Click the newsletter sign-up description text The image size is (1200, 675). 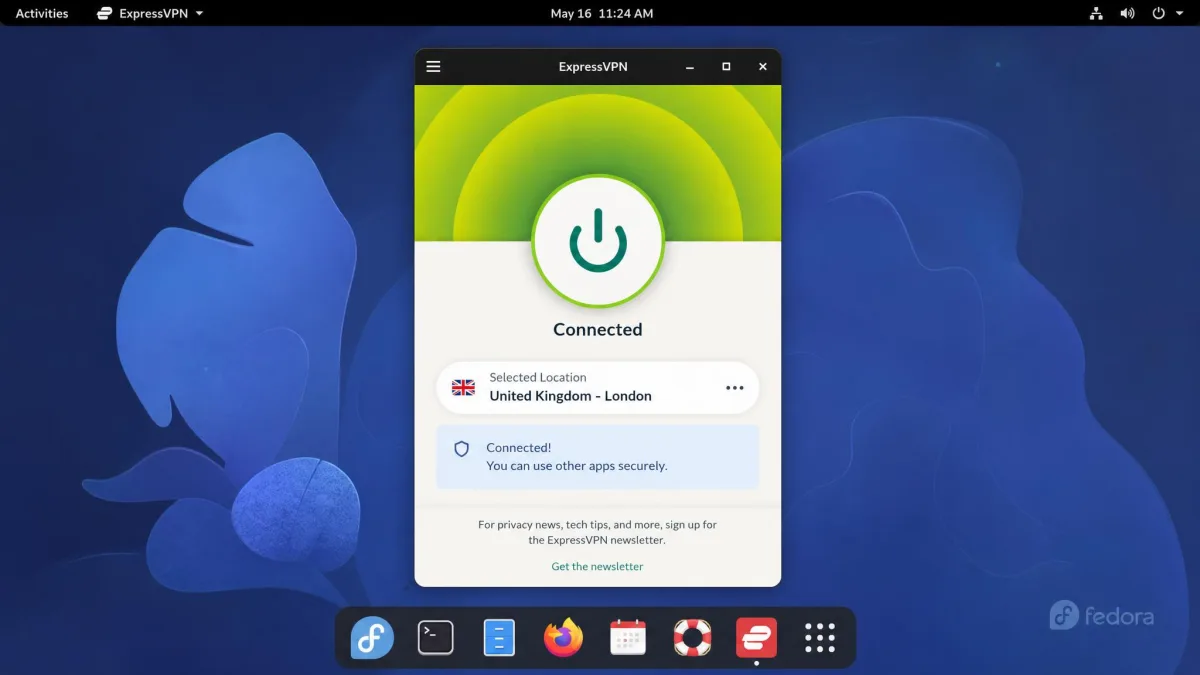point(598,532)
